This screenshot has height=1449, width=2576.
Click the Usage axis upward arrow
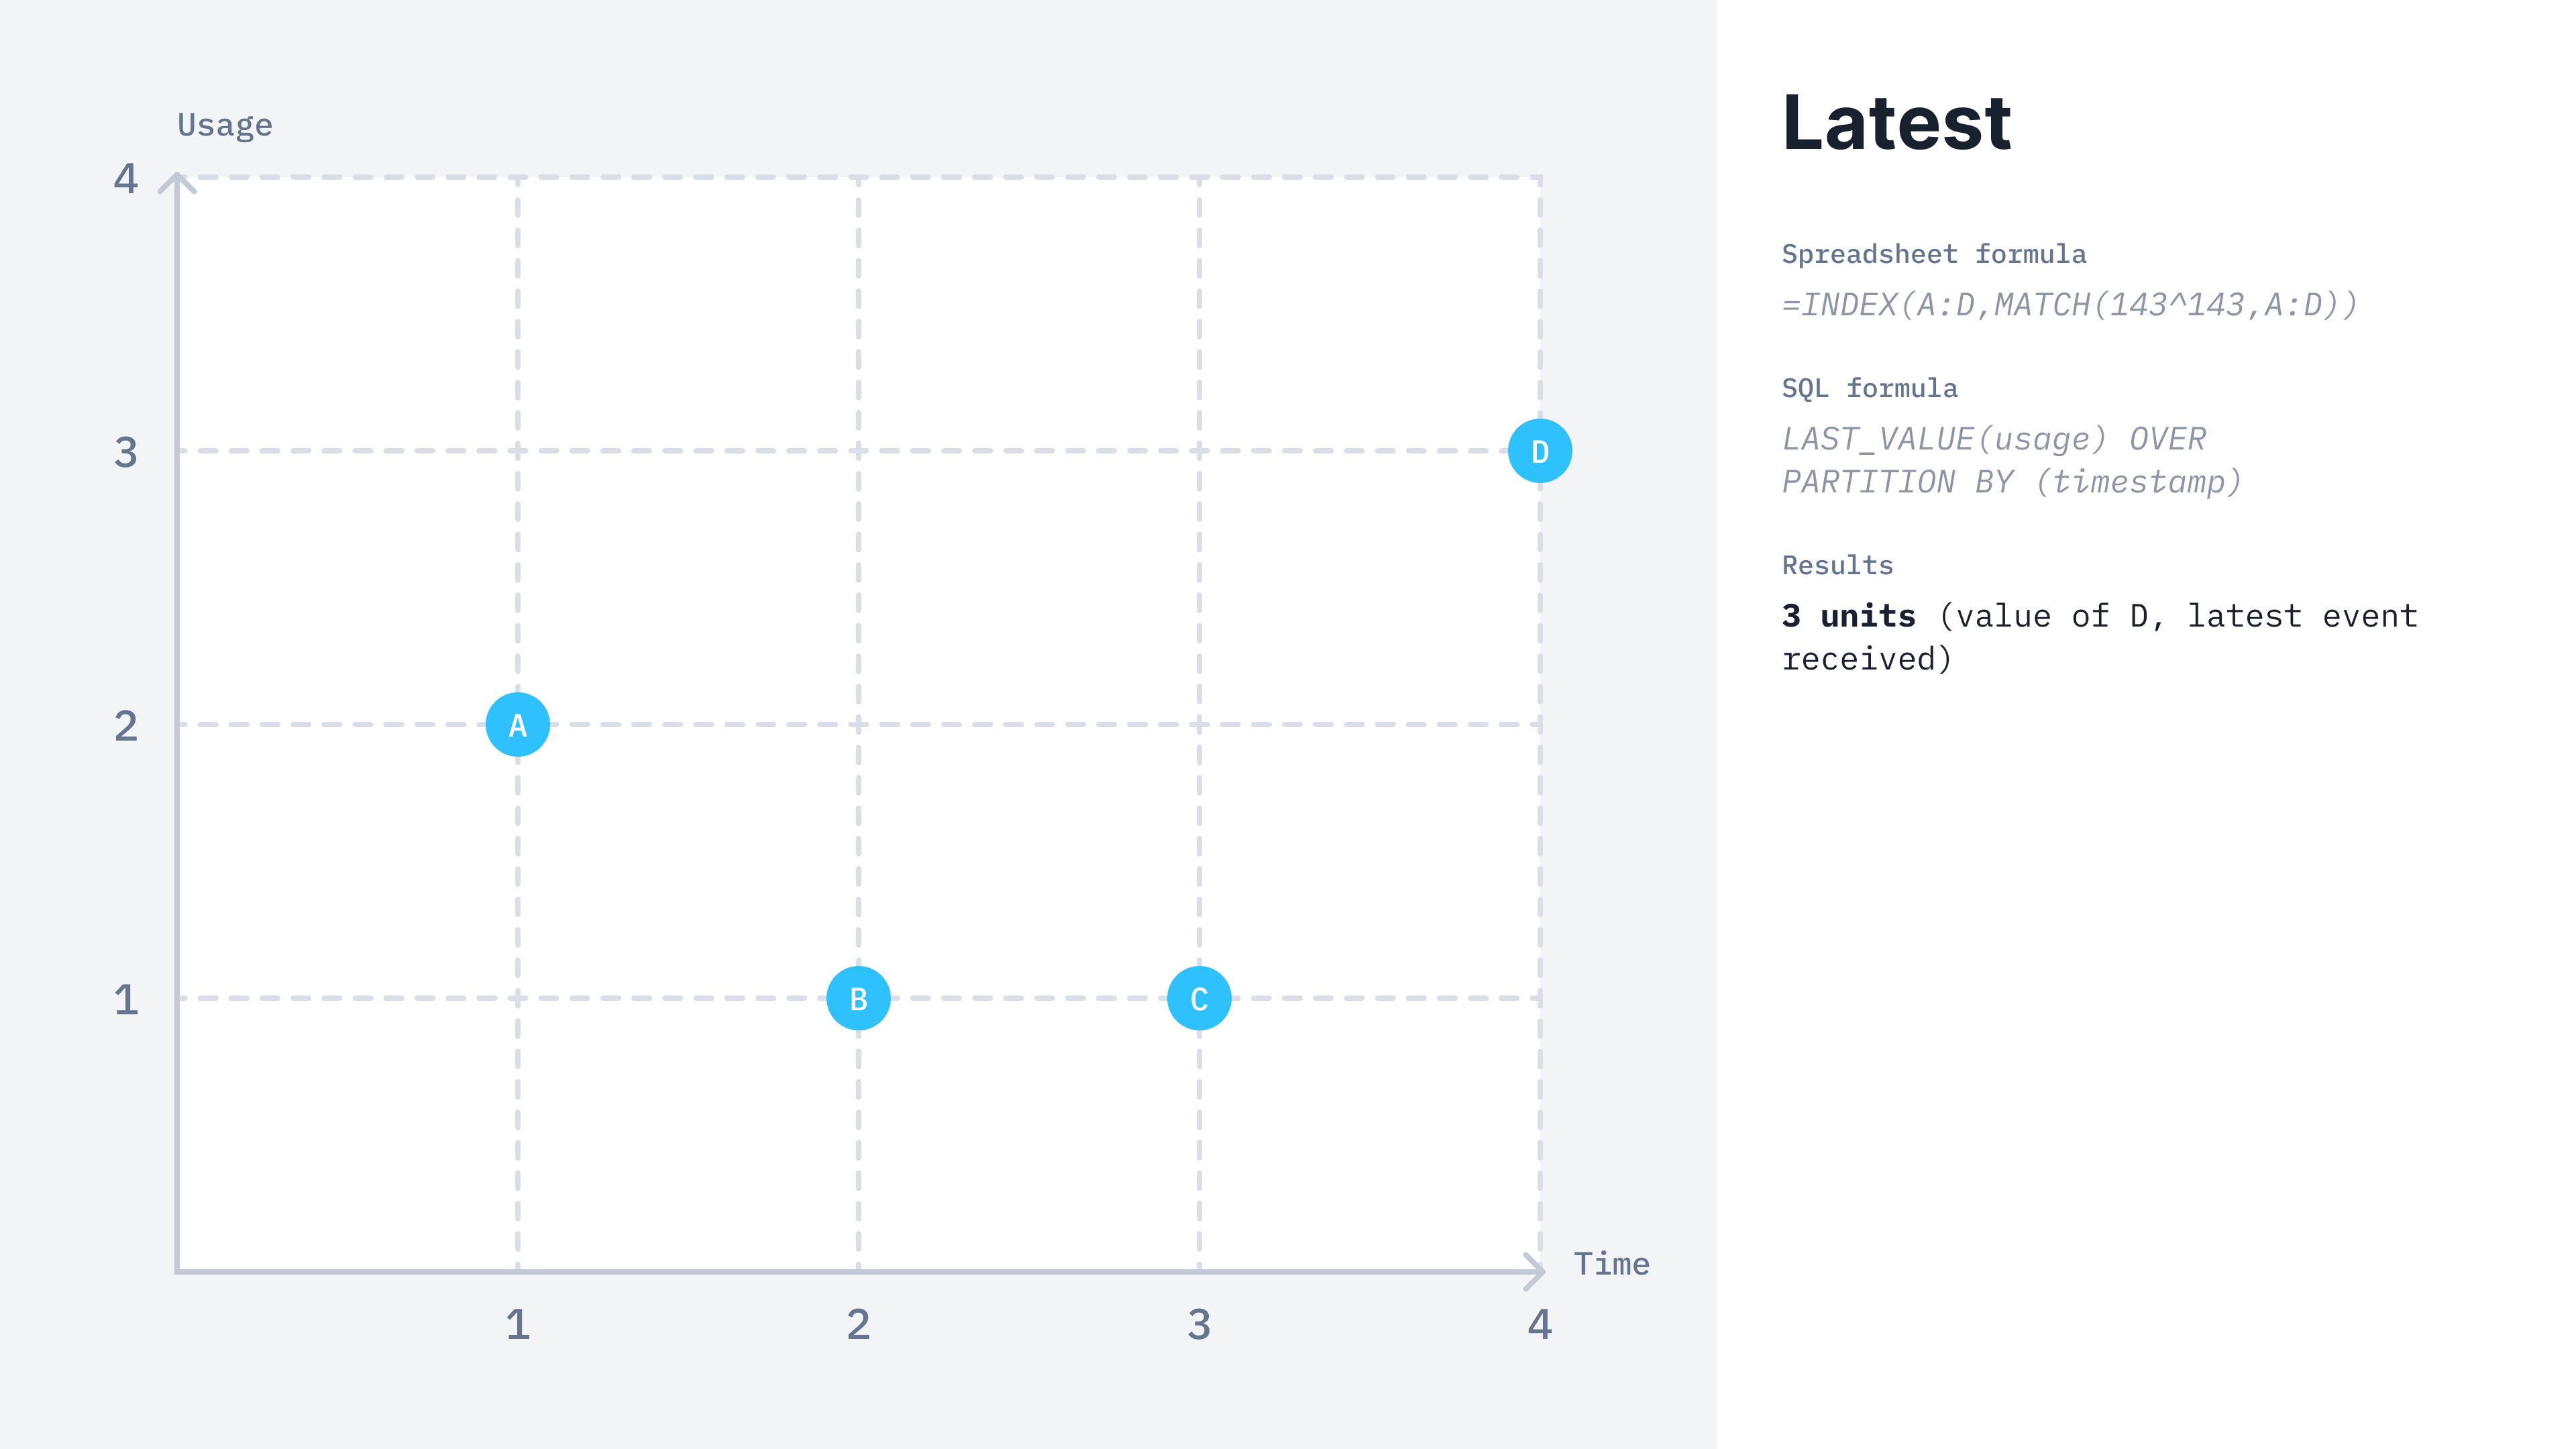(177, 183)
